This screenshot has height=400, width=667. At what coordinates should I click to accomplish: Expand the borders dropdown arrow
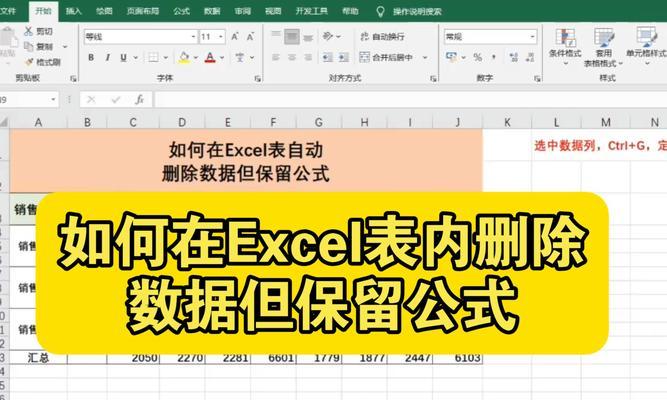tap(165, 57)
